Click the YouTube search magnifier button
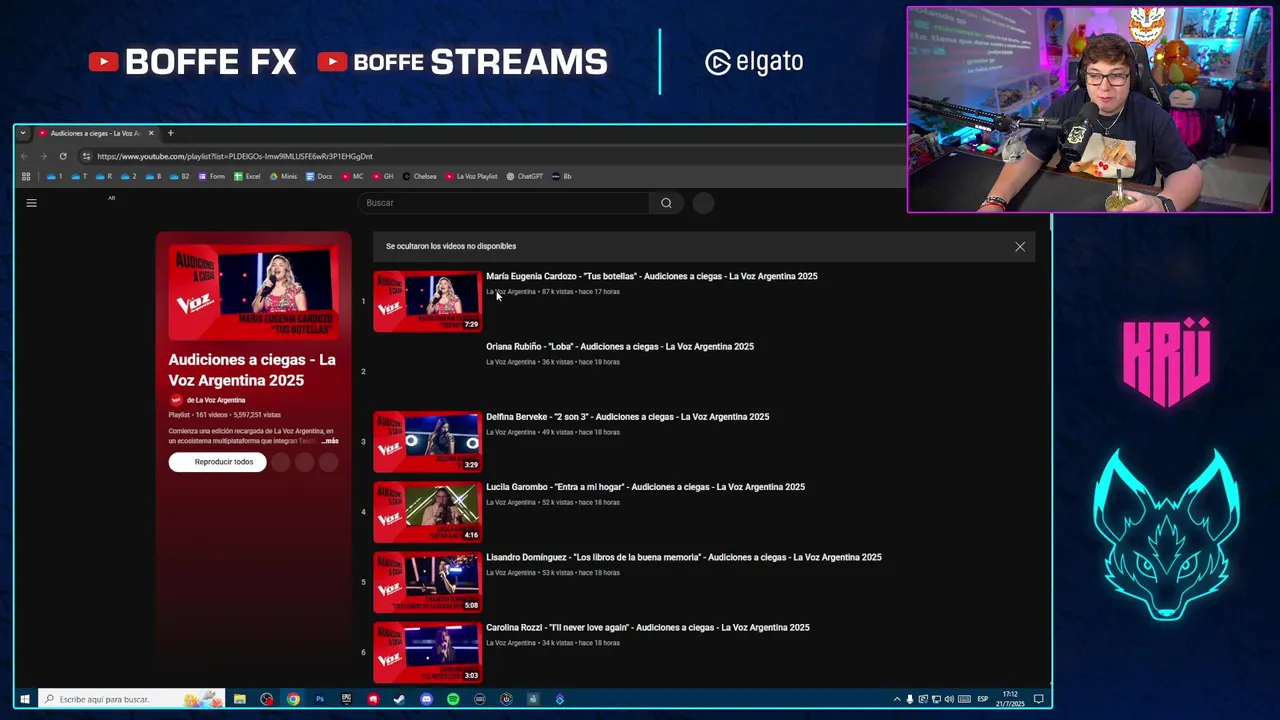Image resolution: width=1280 pixels, height=720 pixels. 666,203
